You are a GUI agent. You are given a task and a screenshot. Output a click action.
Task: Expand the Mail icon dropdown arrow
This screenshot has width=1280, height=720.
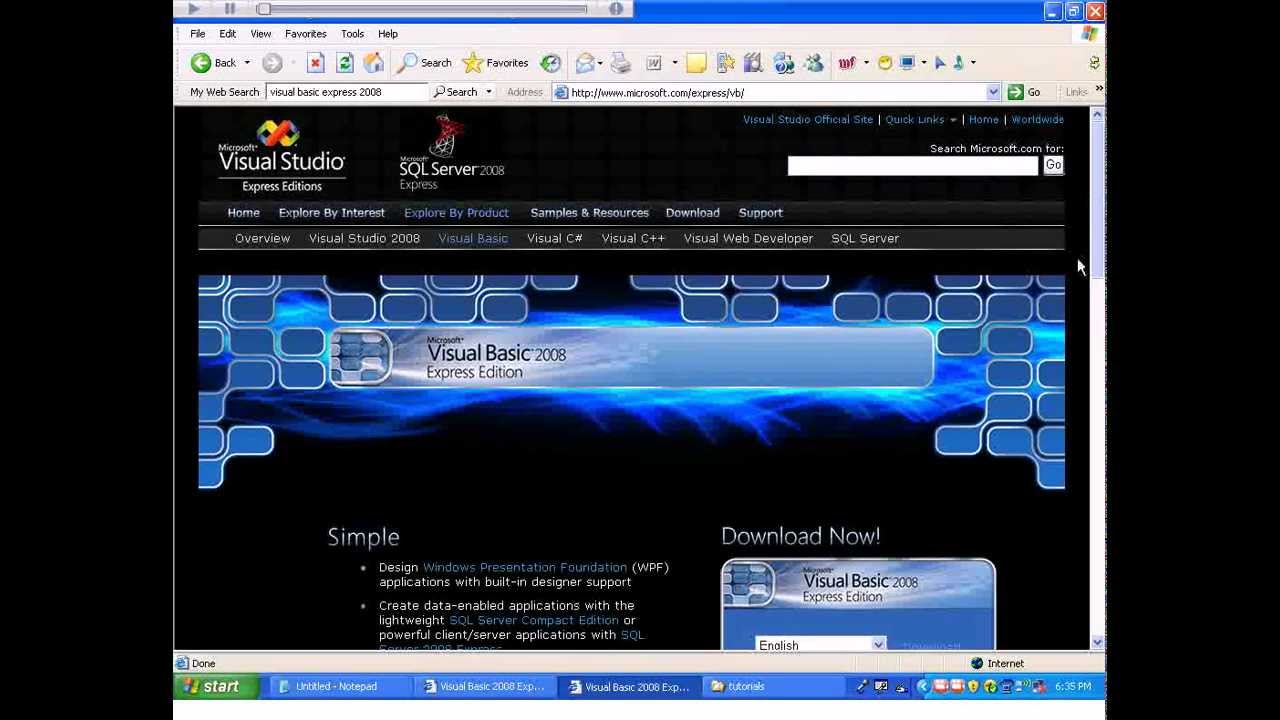600,63
